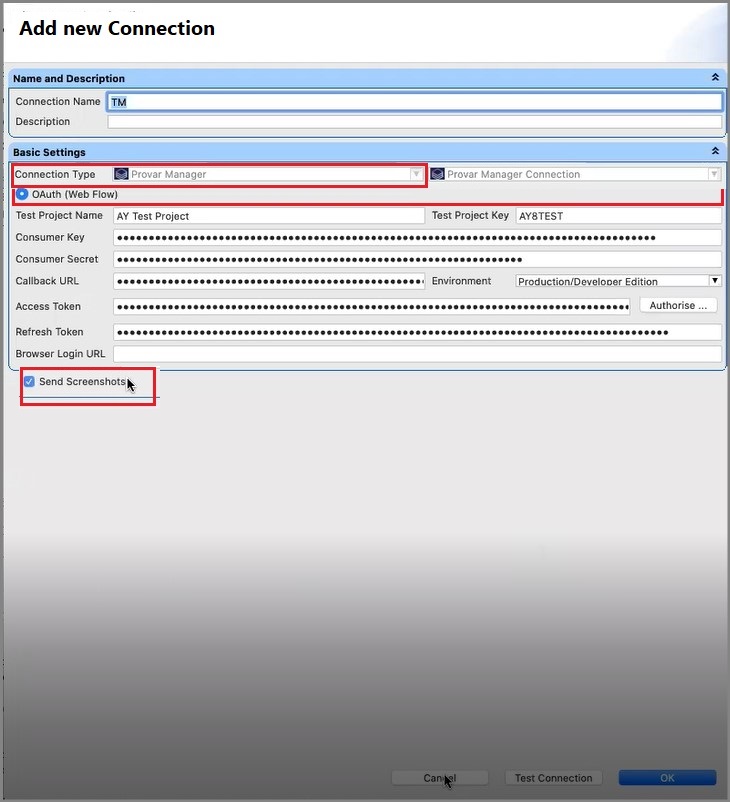730x802 pixels.
Task: Collapse the Name and Description section
Action: pos(715,77)
